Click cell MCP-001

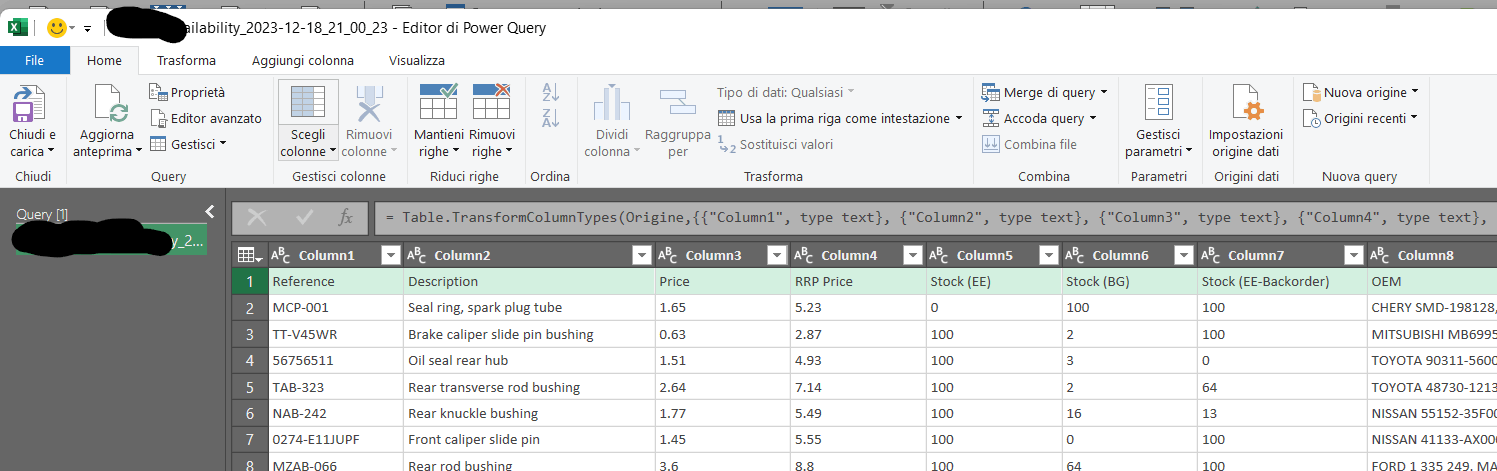click(x=335, y=307)
